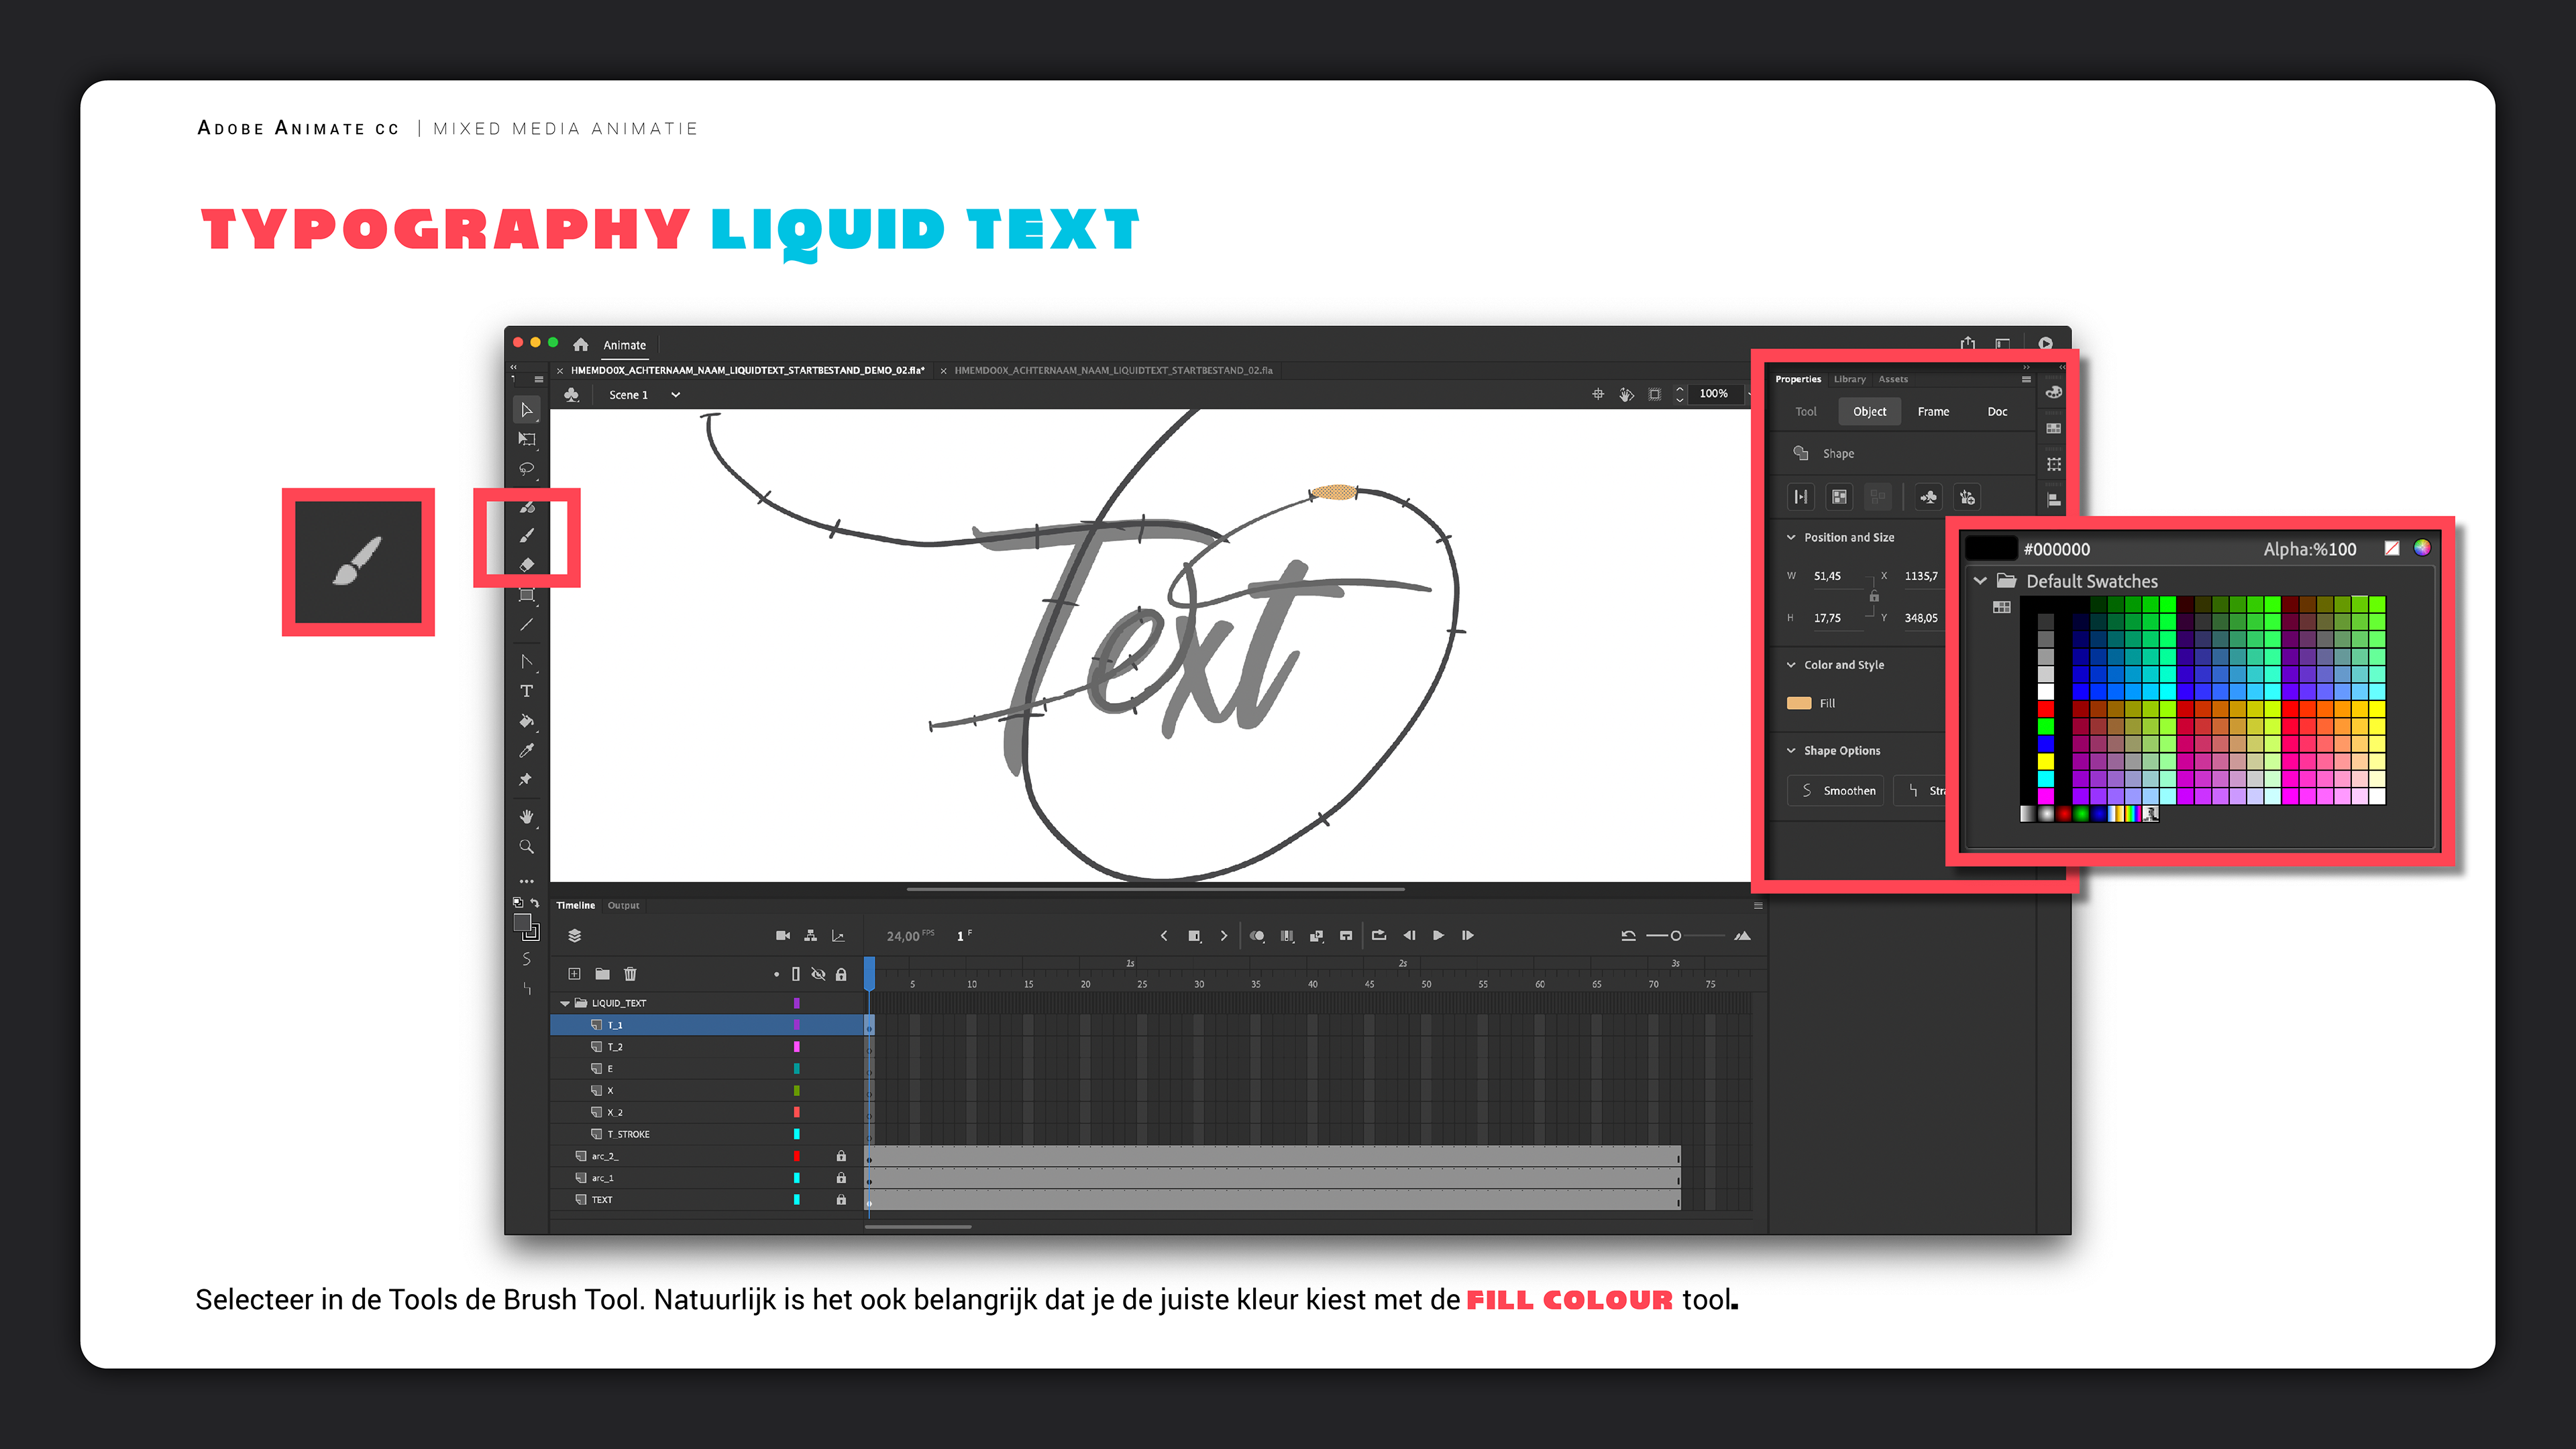Open the Scene 1 dropdown

[676, 395]
